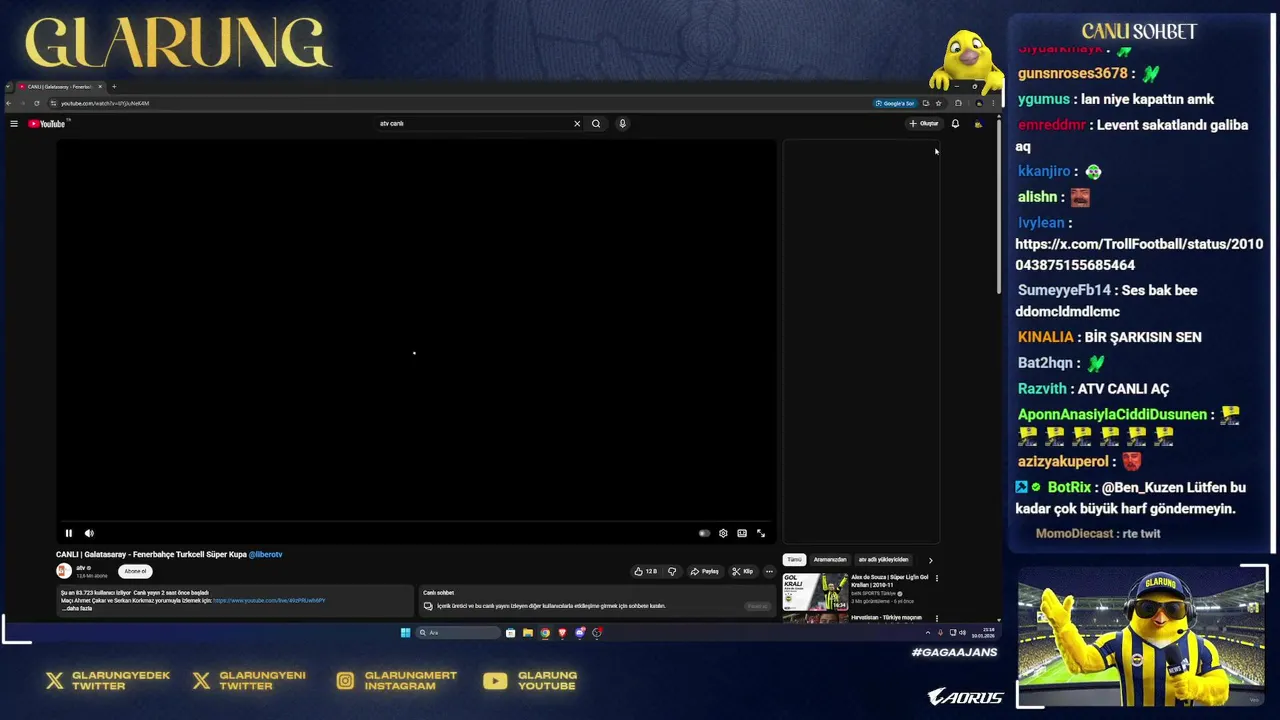Open the x.com/TrollFootball link in chat
Screen dimensions: 1280x720
coord(1139,254)
